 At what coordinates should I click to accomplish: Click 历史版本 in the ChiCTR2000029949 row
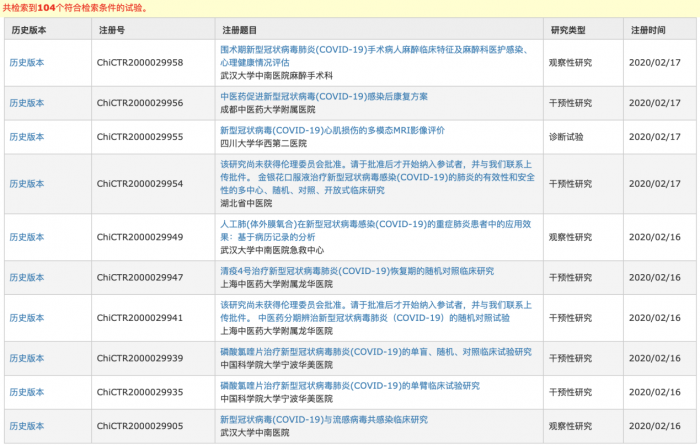(x=26, y=237)
